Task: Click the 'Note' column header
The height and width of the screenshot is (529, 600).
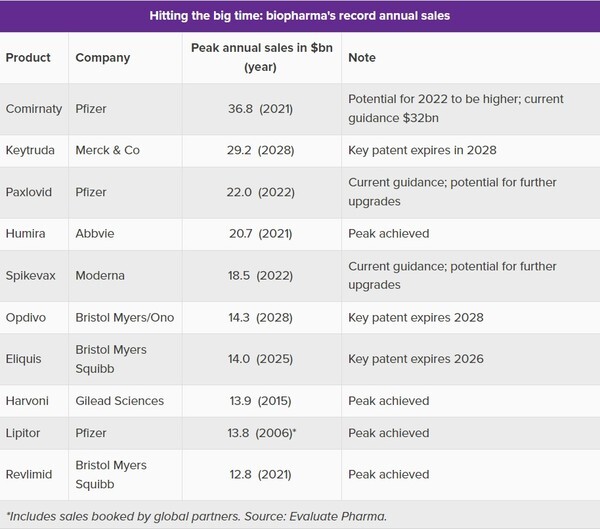Action: point(362,57)
